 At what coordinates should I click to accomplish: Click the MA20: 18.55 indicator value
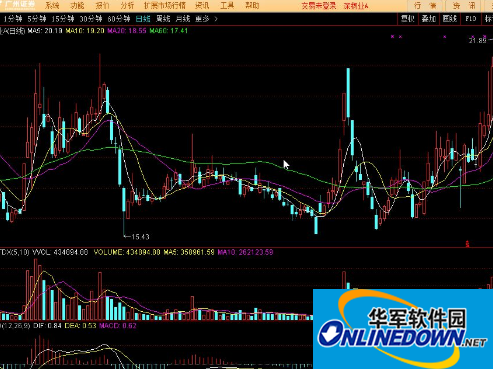[127, 31]
